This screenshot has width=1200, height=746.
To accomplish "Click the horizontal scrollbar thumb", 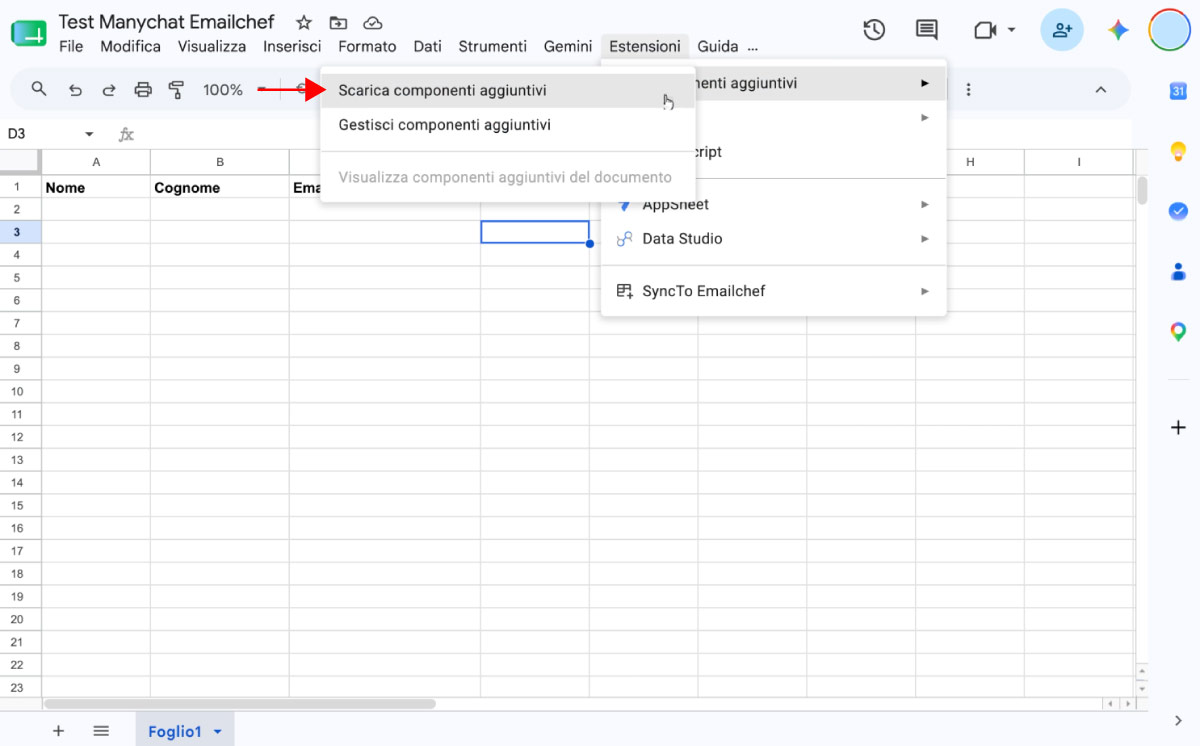I will tap(240, 704).
